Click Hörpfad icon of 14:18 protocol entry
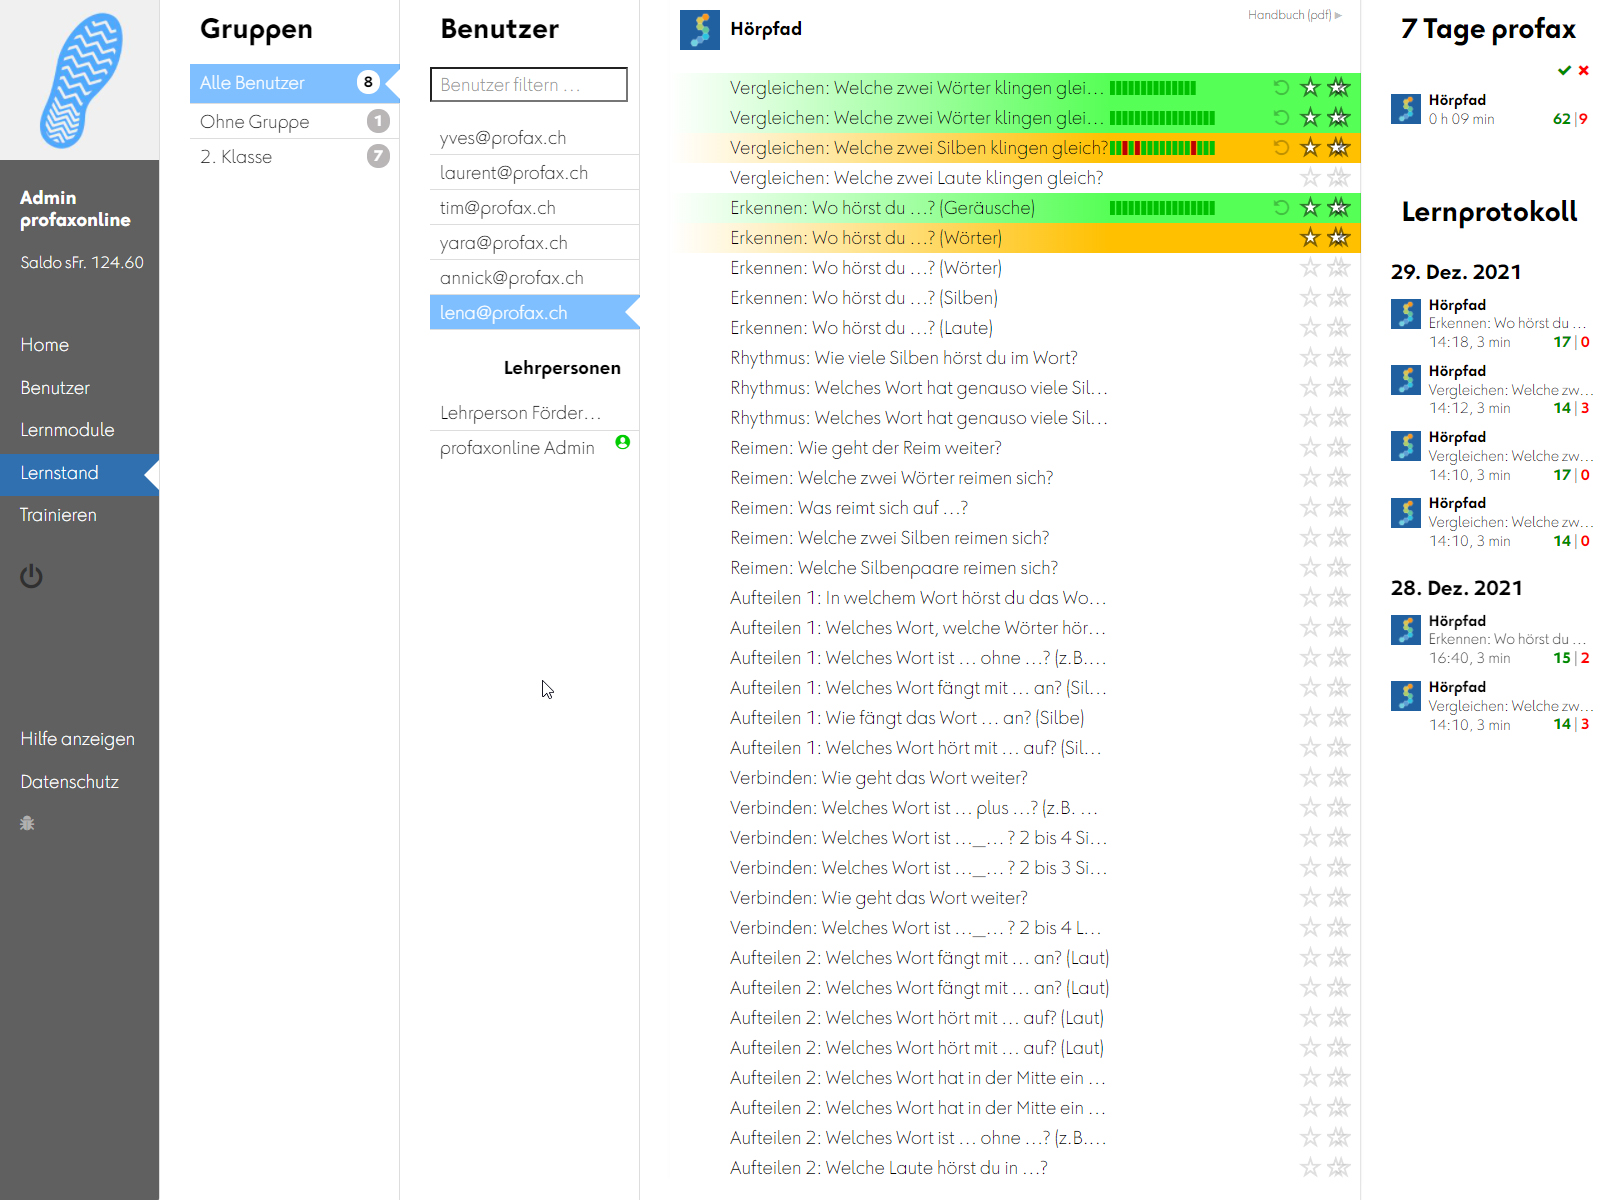Viewport: 1600px width, 1200px height. pos(1406,314)
